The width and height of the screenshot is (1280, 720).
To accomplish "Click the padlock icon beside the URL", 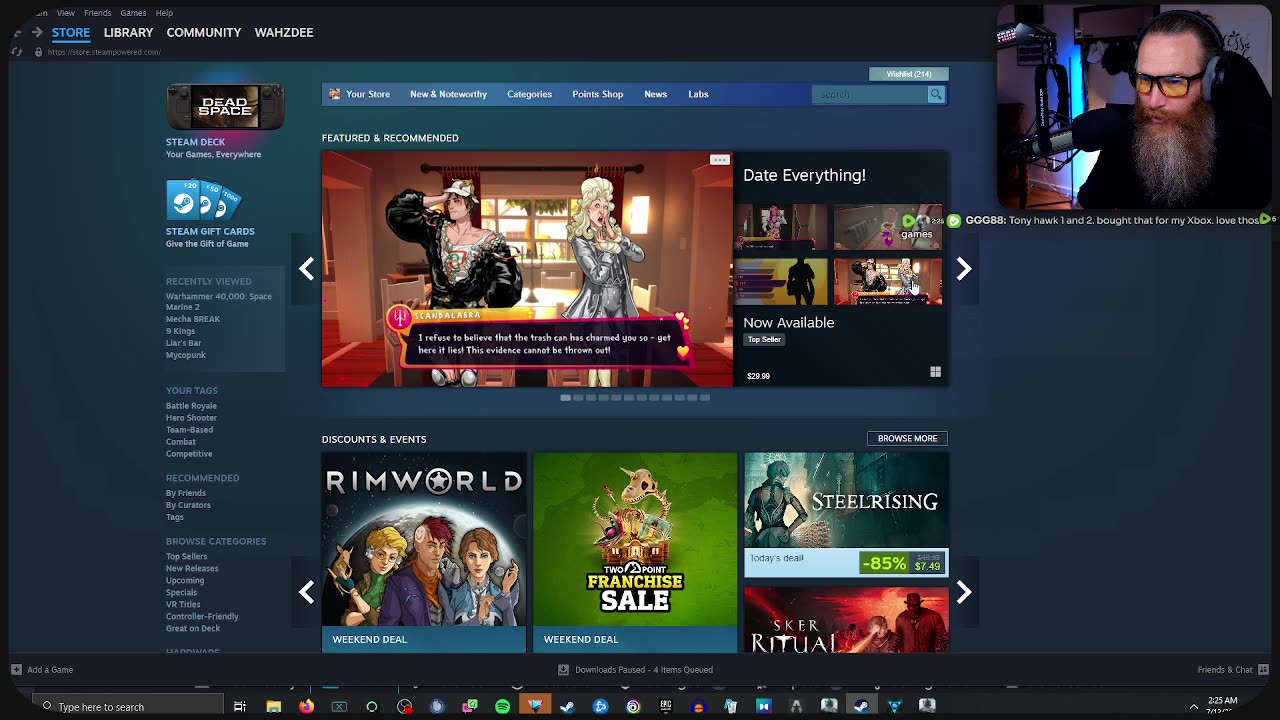I will point(38,52).
